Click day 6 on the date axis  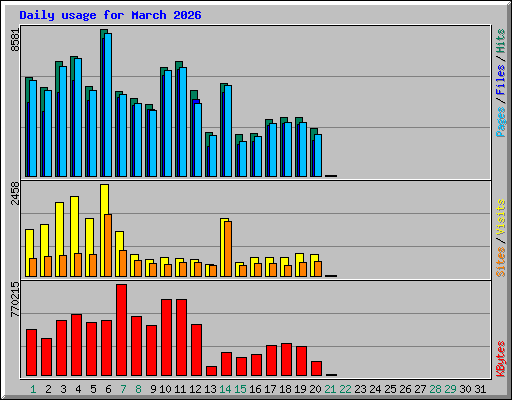pos(108,389)
